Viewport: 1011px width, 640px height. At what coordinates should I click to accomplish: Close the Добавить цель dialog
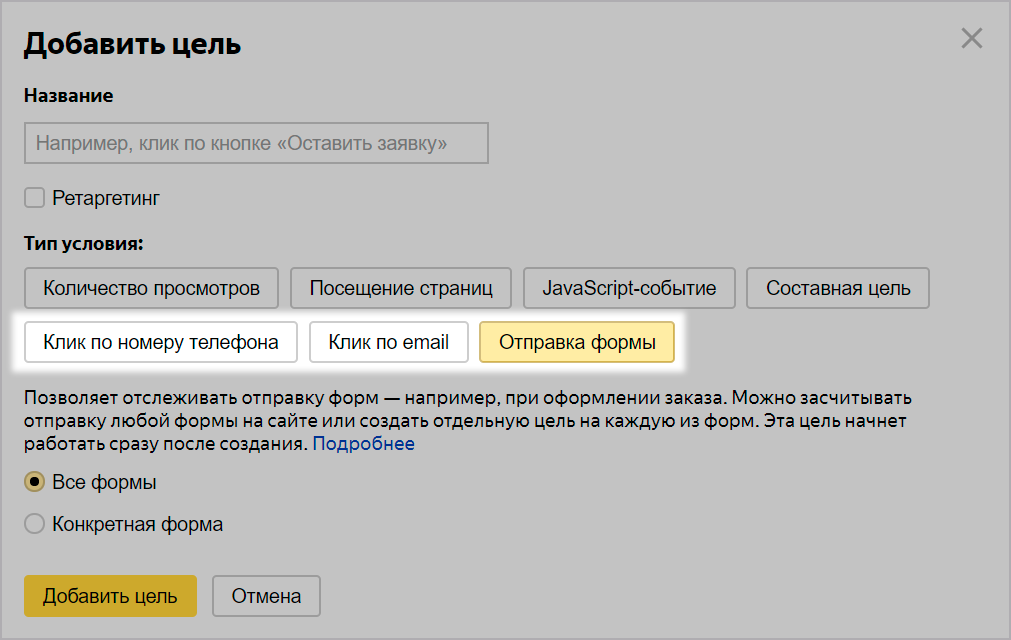[x=971, y=39]
